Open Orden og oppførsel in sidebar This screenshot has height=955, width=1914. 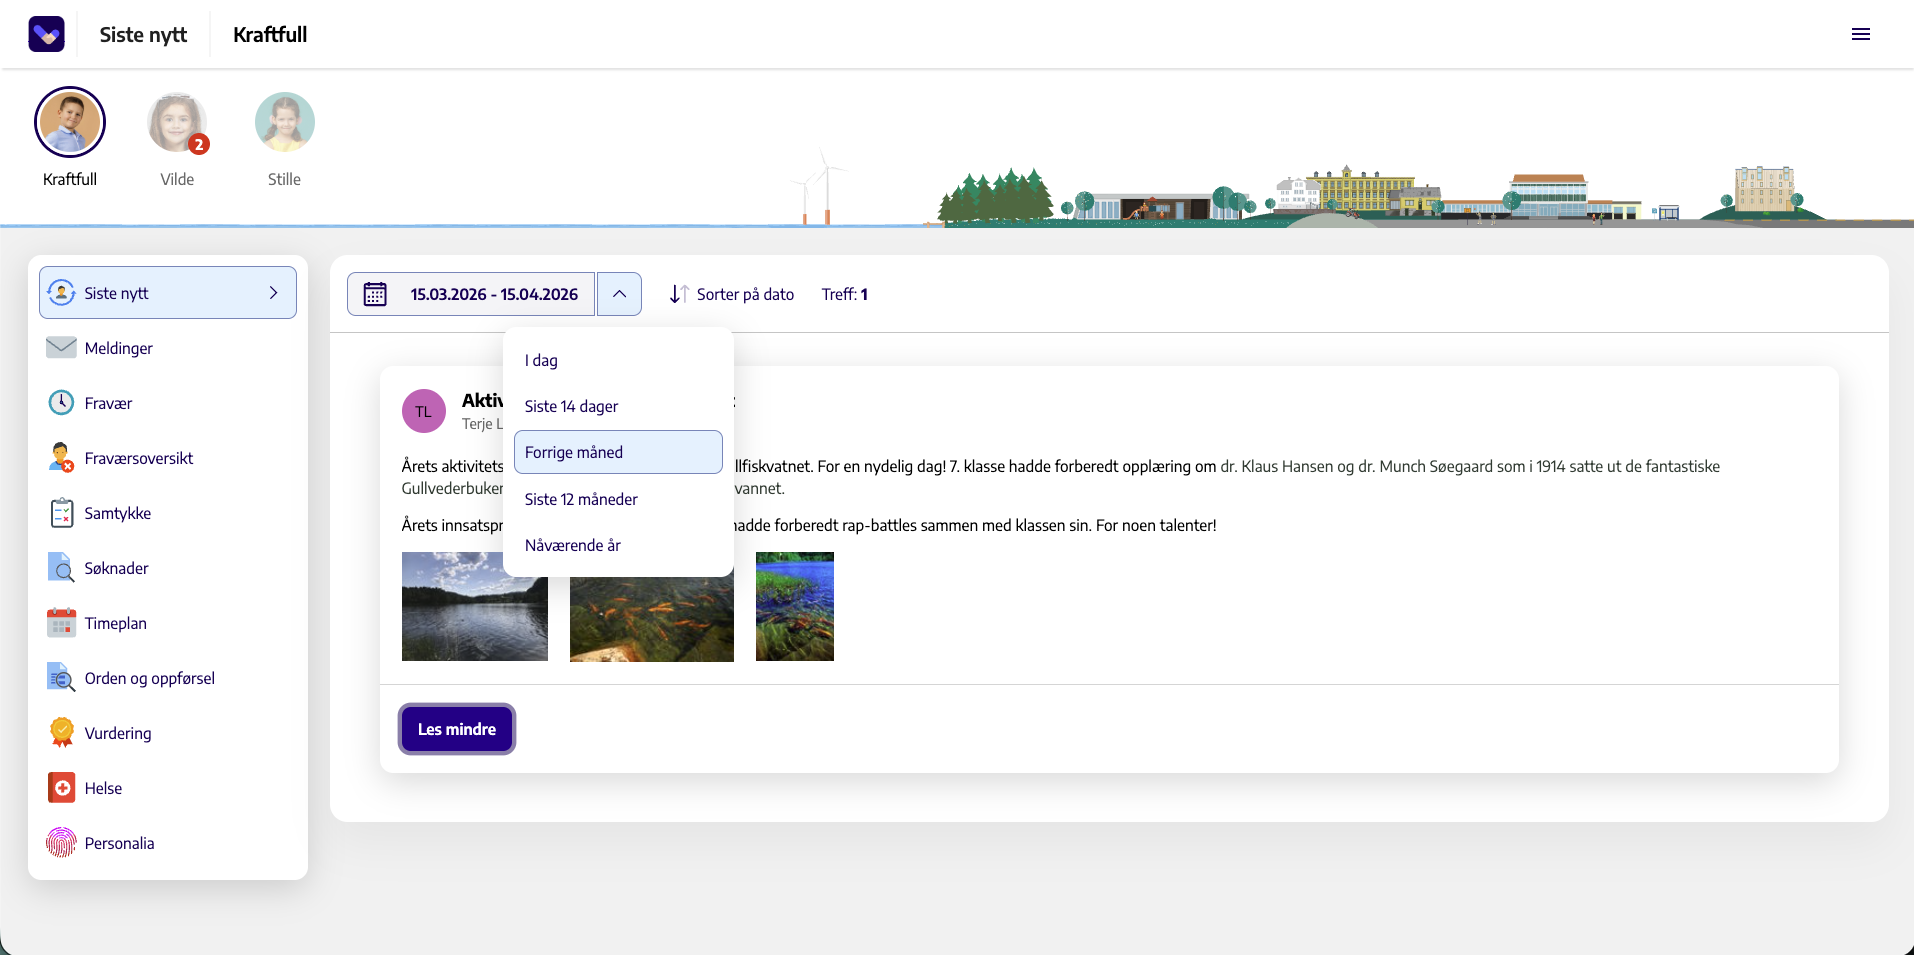click(x=168, y=678)
